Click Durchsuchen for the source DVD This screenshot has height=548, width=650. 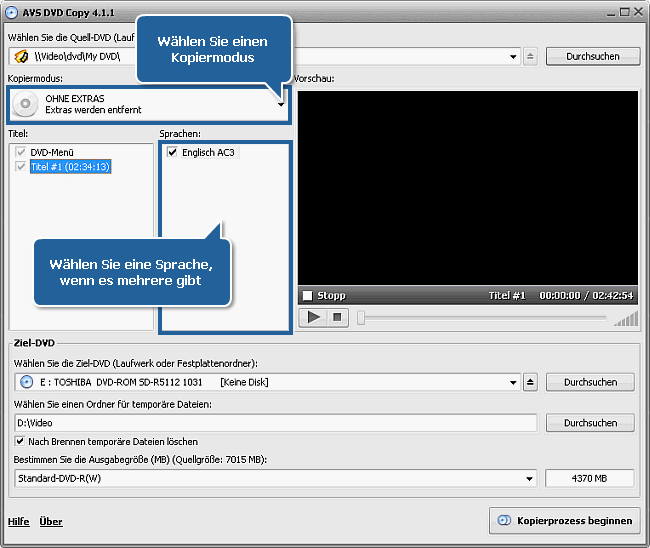[x=593, y=56]
